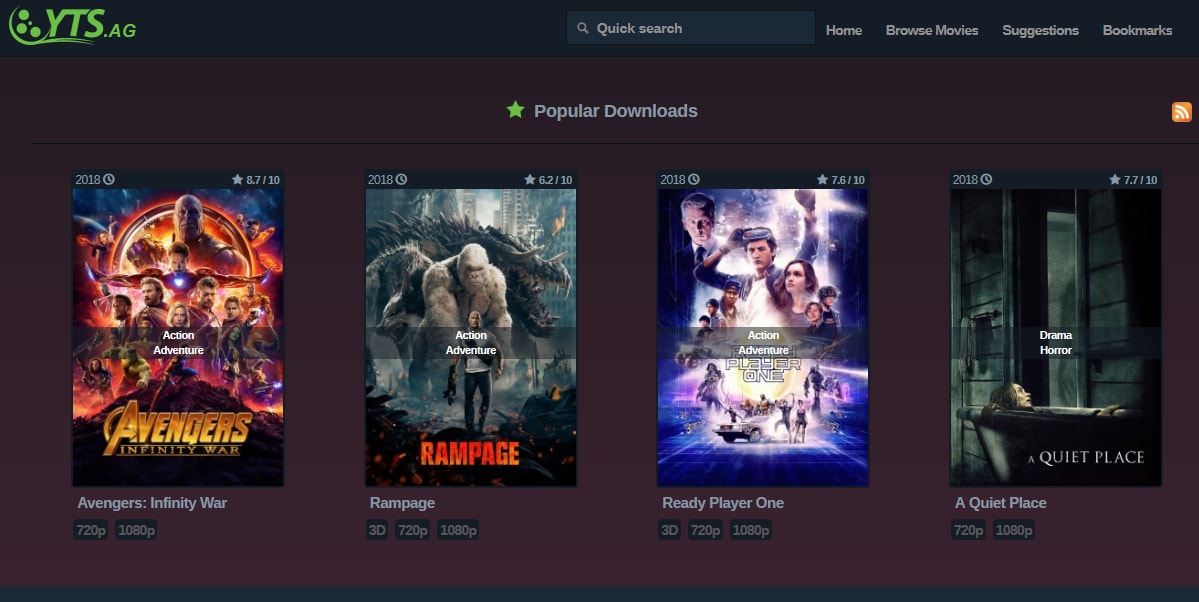Open Browse Movies in the navigation
The image size is (1199, 602).
coord(931,30)
